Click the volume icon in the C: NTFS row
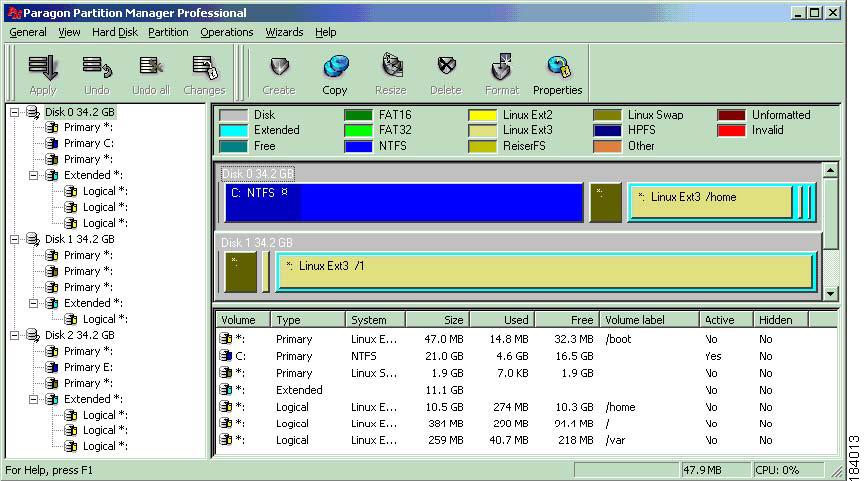 point(225,355)
